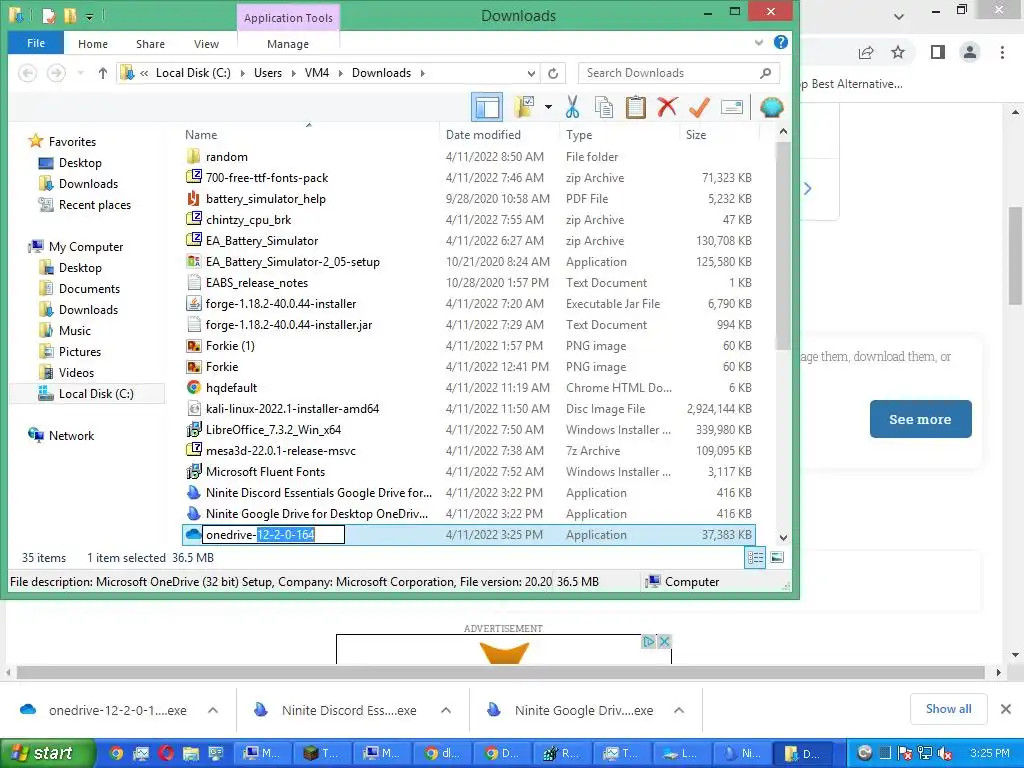The height and width of the screenshot is (768, 1024).
Task: Click Local Disk (C:) breadcrumb
Action: (x=193, y=73)
